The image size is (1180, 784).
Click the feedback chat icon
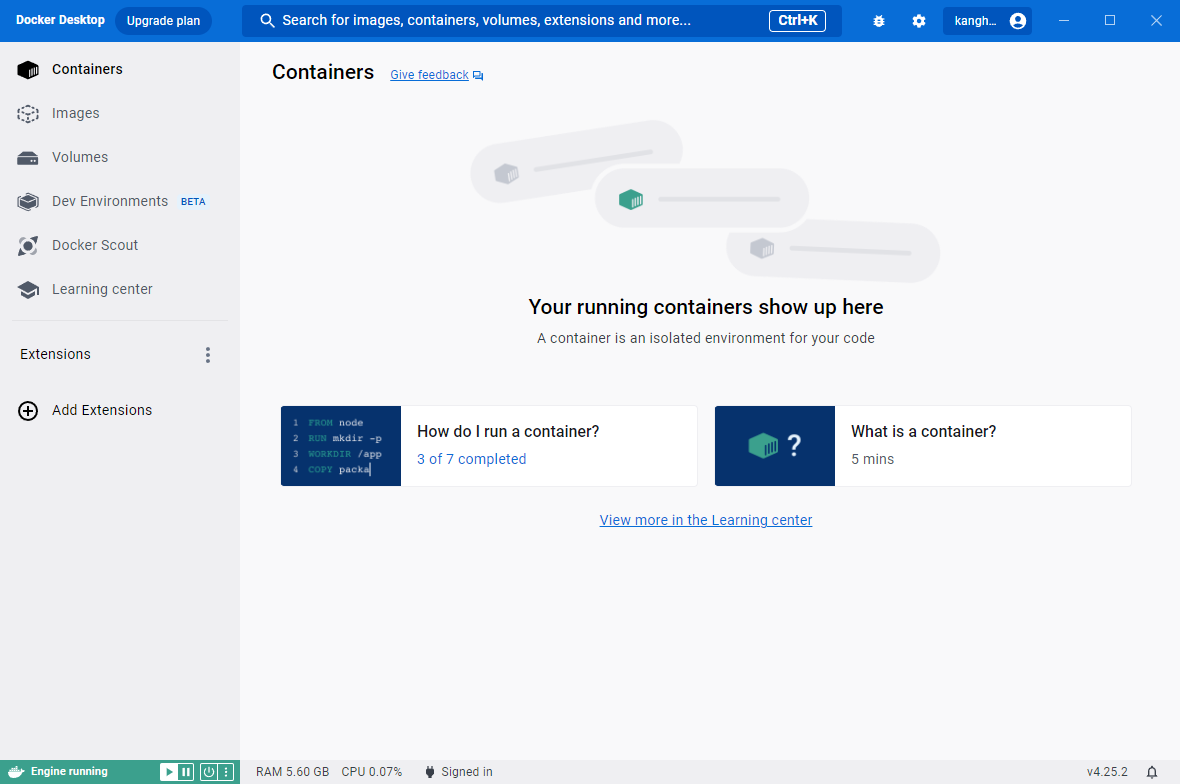coord(478,75)
